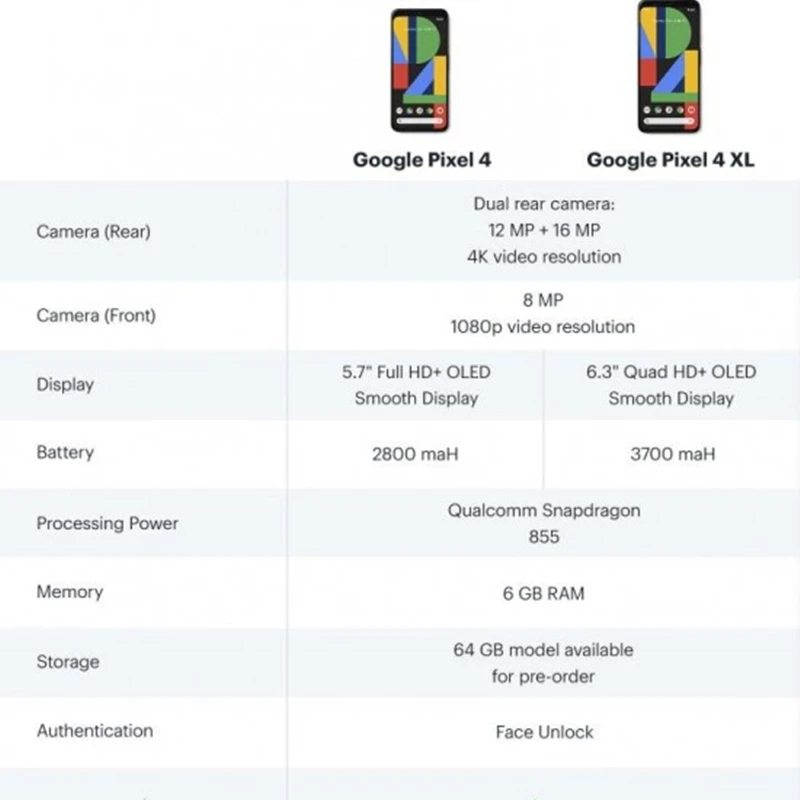Click the 6 GB RAM value
The height and width of the screenshot is (800, 800).
coord(544,593)
